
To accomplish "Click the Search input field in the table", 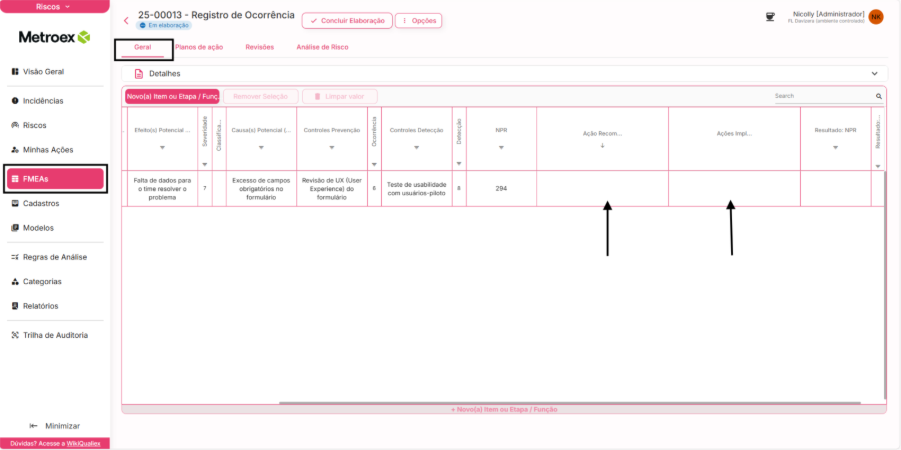I will (822, 97).
